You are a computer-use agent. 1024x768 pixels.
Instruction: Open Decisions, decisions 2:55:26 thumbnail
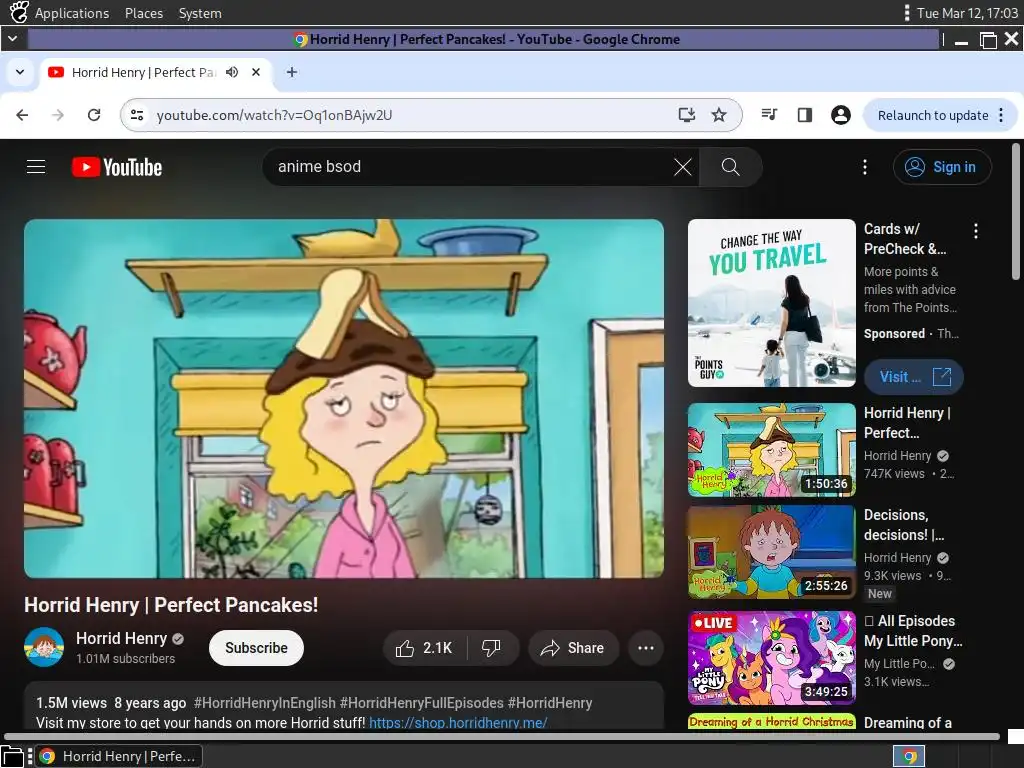(x=771, y=552)
